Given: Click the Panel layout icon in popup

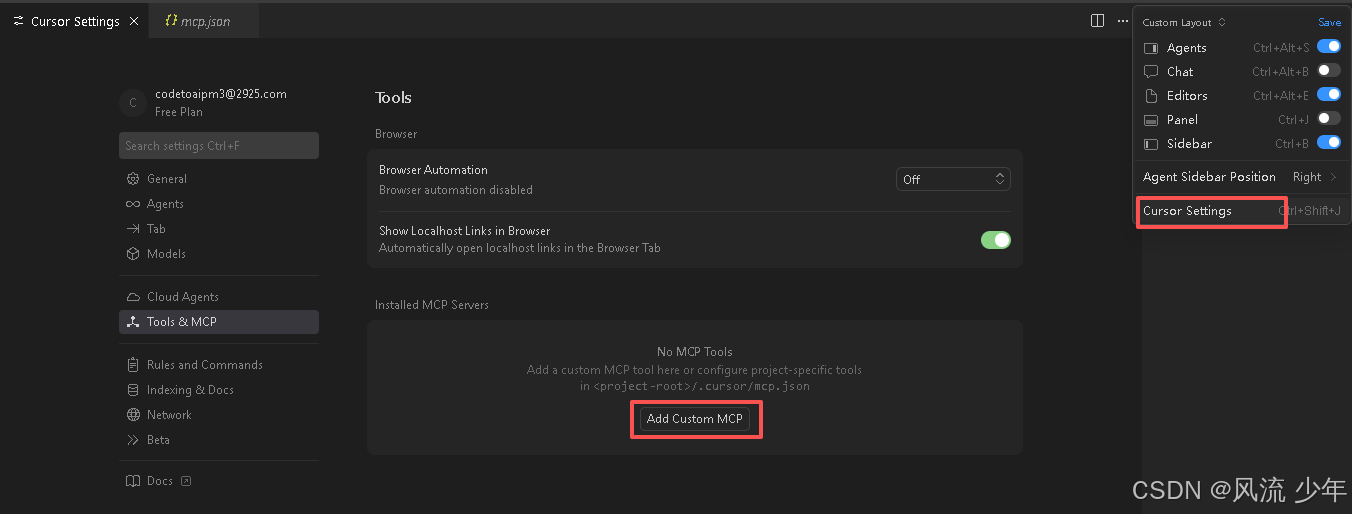Looking at the screenshot, I should pyautogui.click(x=1151, y=120).
